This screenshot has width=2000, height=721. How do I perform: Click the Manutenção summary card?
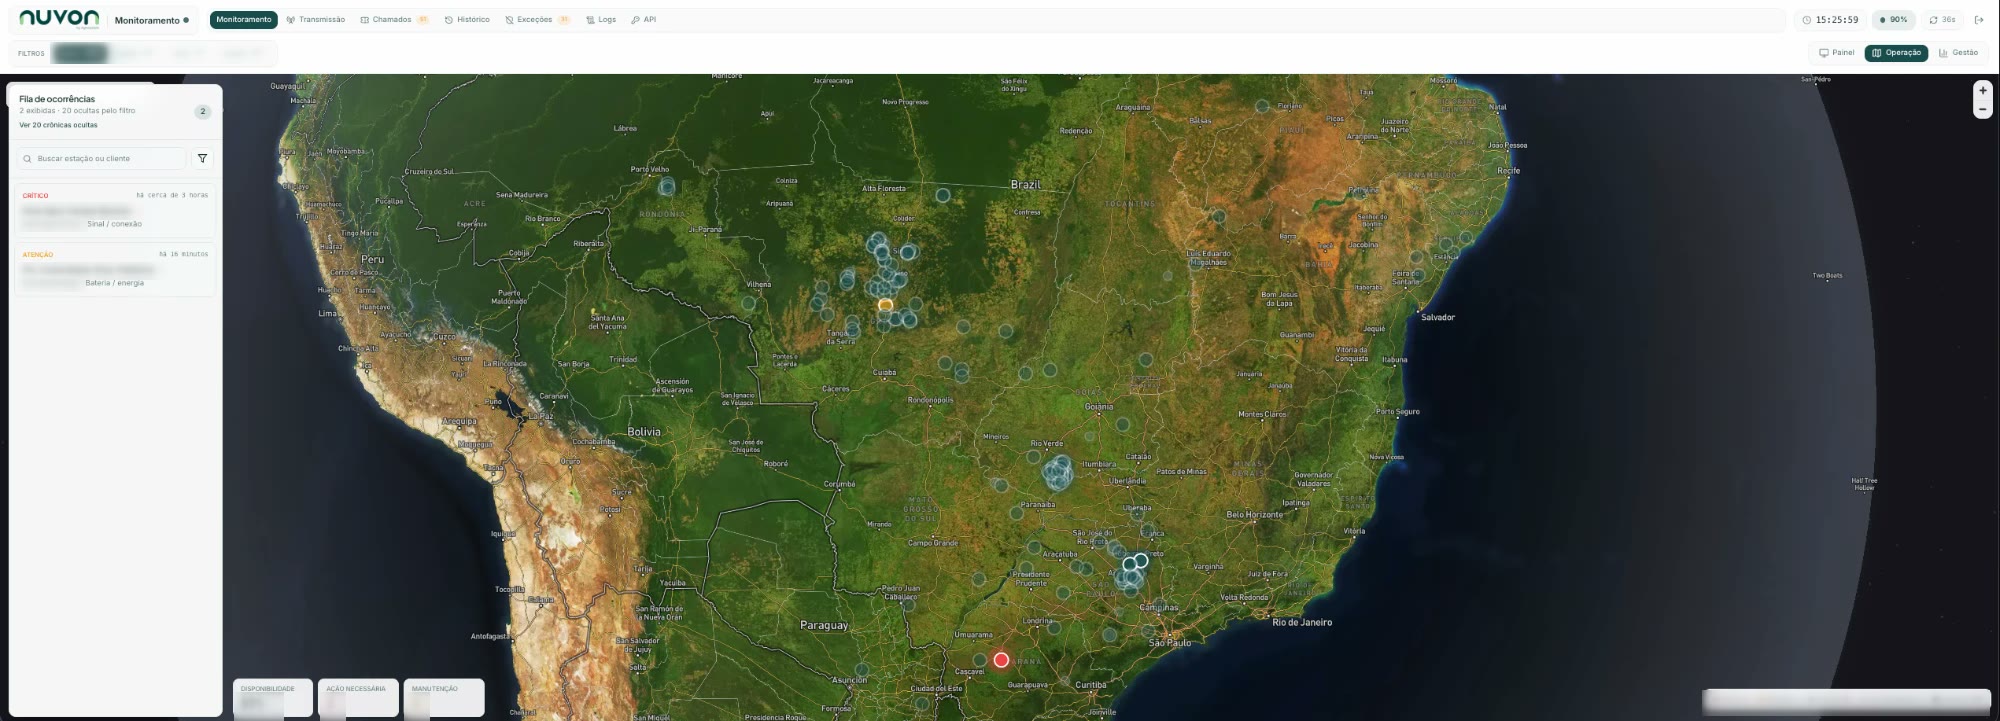(x=444, y=698)
